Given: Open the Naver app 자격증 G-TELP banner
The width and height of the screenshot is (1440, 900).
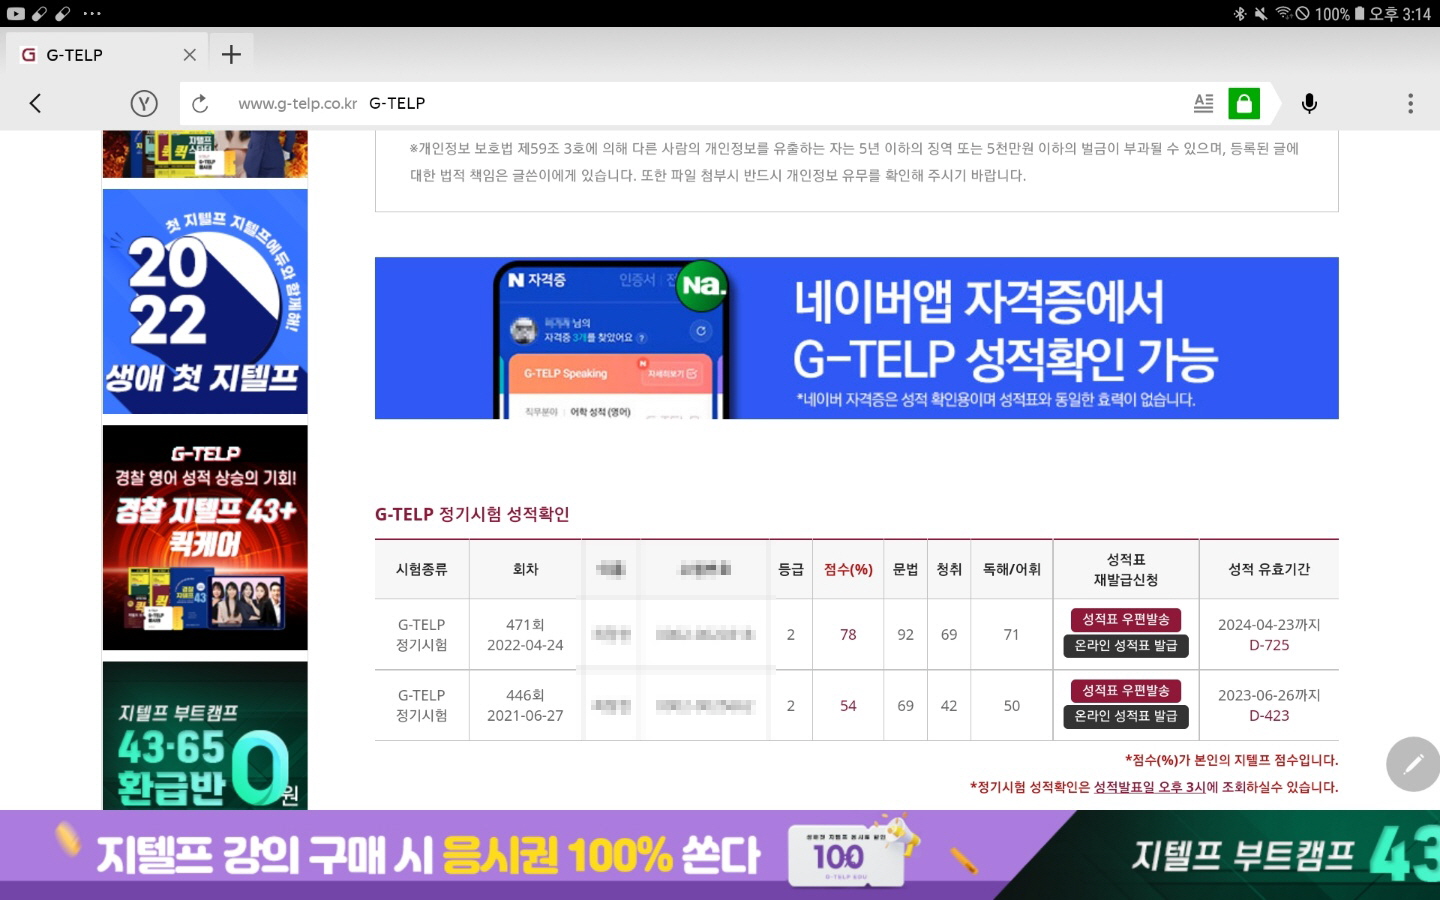Looking at the screenshot, I should 856,338.
